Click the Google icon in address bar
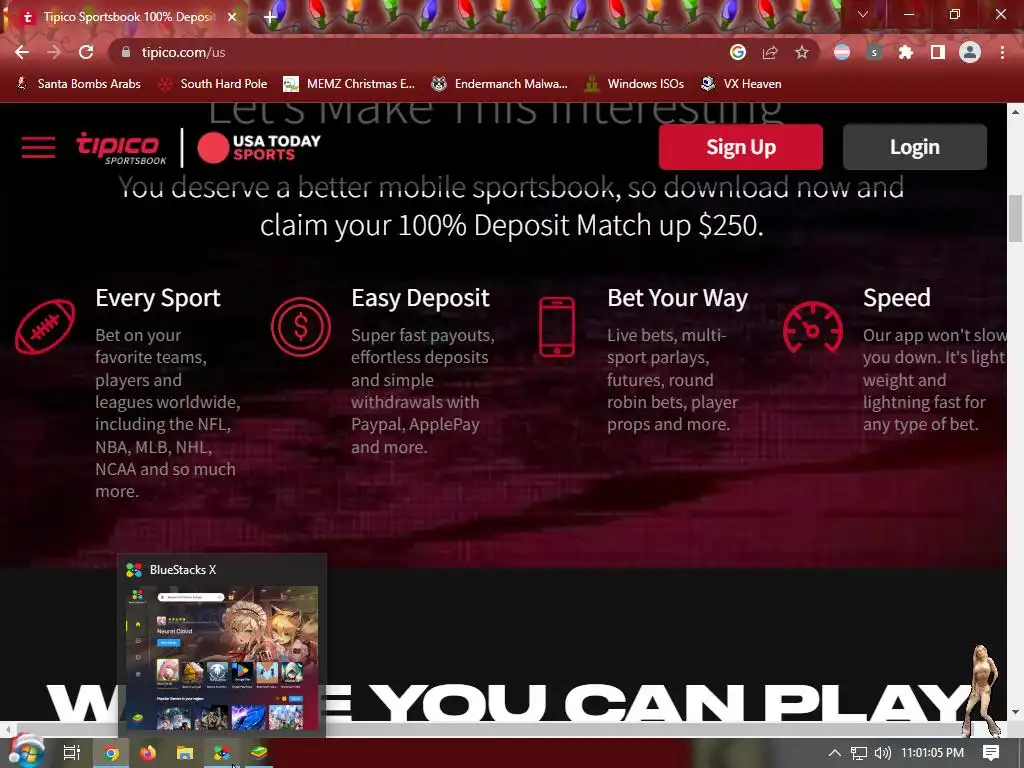The width and height of the screenshot is (1024, 768). [738, 52]
